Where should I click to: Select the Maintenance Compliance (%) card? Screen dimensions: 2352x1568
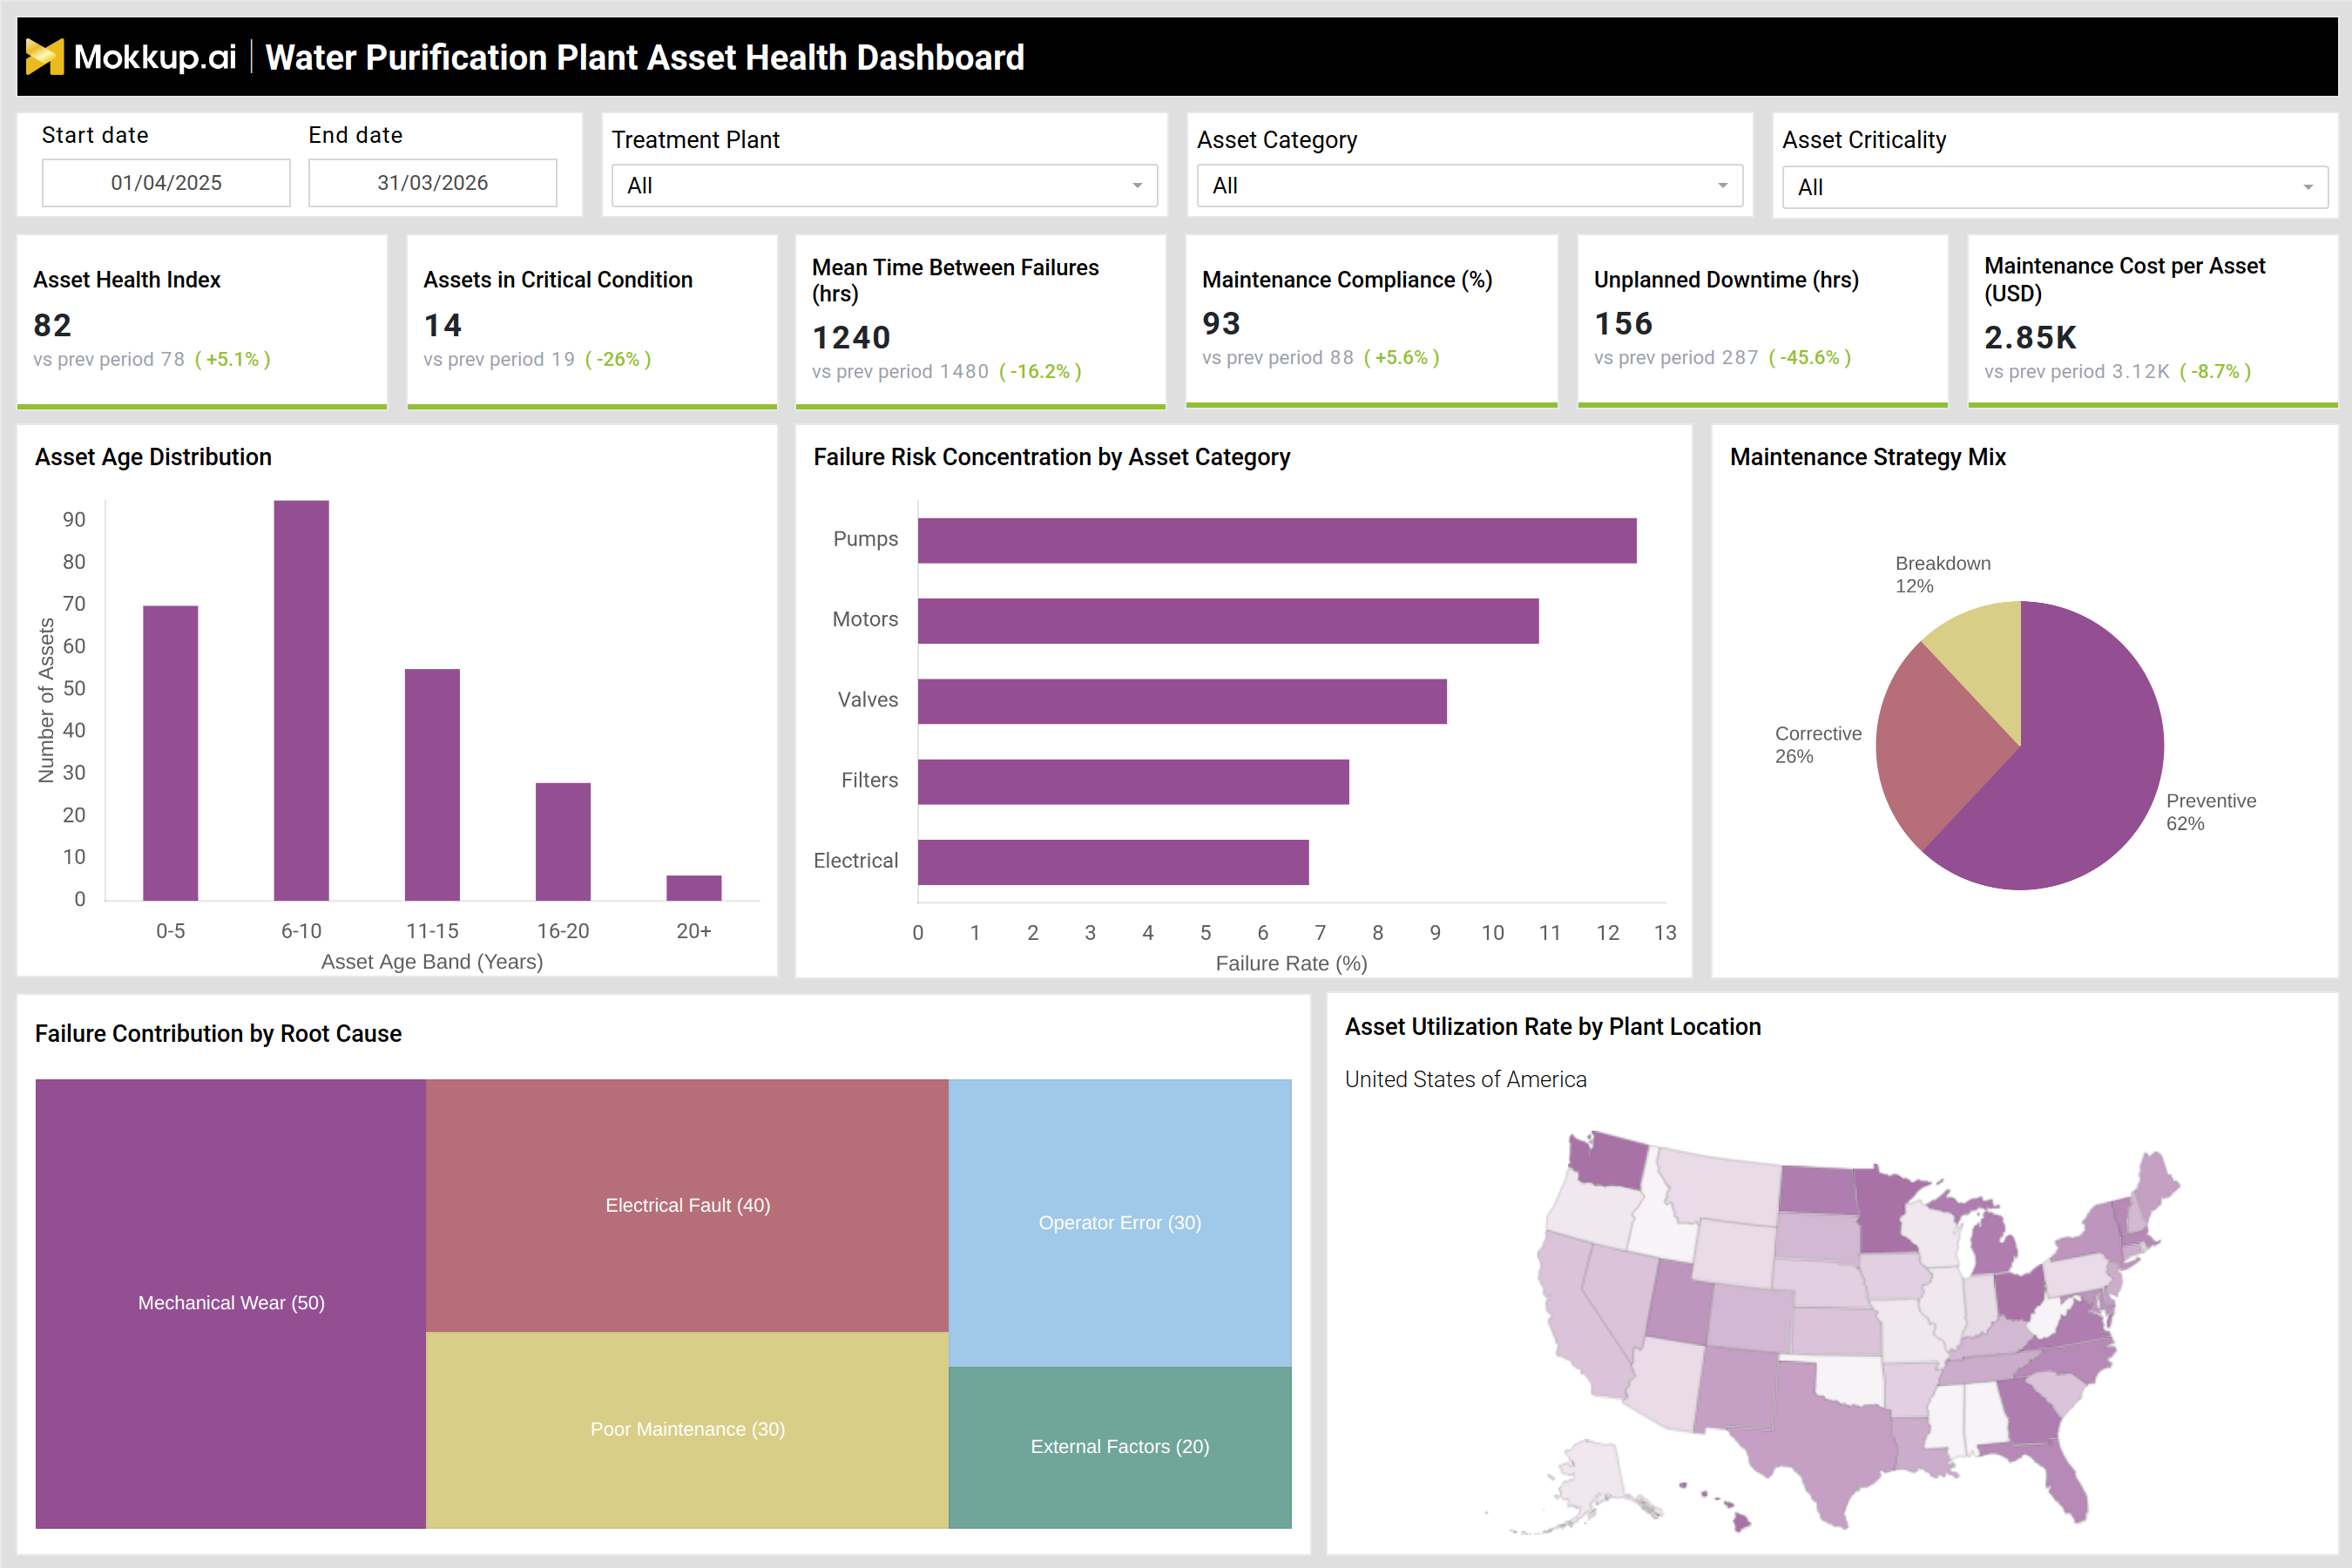point(1371,322)
